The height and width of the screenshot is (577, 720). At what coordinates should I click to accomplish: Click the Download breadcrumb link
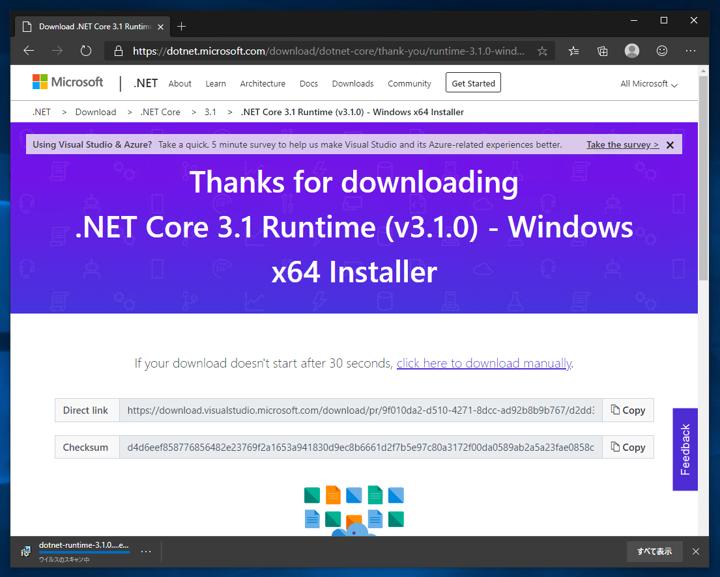point(96,112)
